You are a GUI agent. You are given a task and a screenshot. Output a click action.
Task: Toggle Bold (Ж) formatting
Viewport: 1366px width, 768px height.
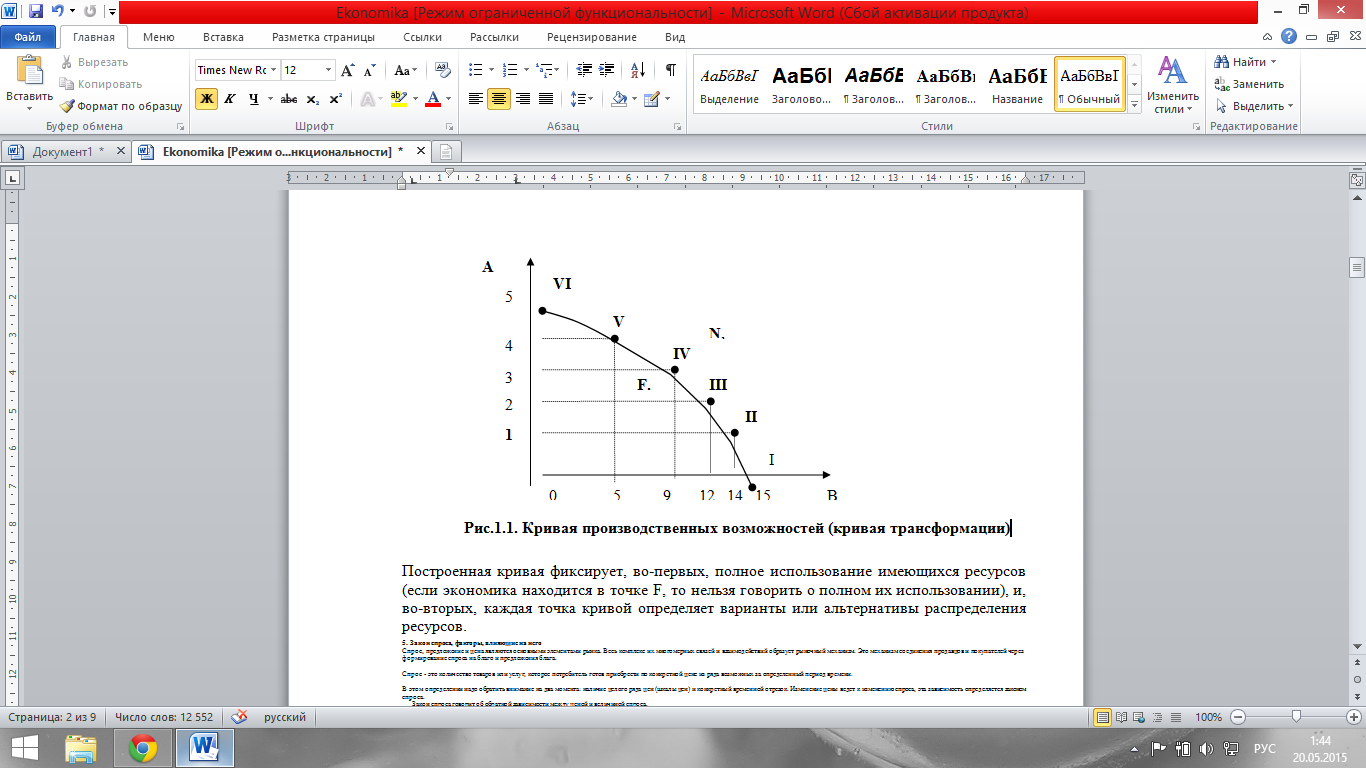(x=206, y=99)
